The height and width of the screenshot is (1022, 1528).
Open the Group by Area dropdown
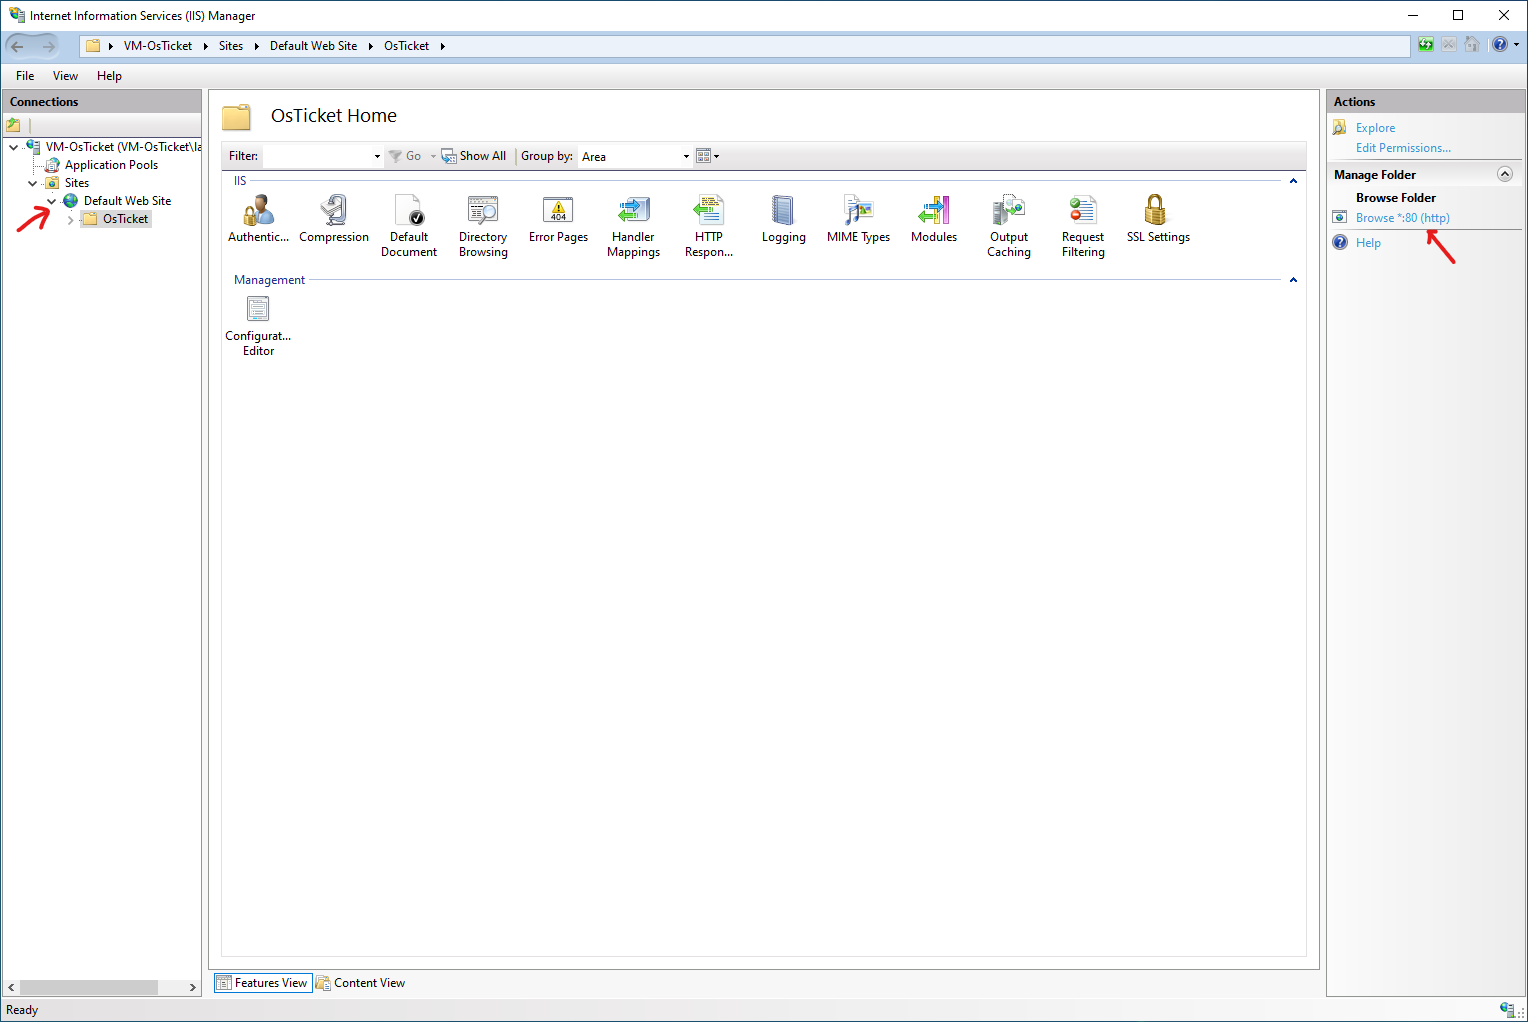pyautogui.click(x=686, y=157)
